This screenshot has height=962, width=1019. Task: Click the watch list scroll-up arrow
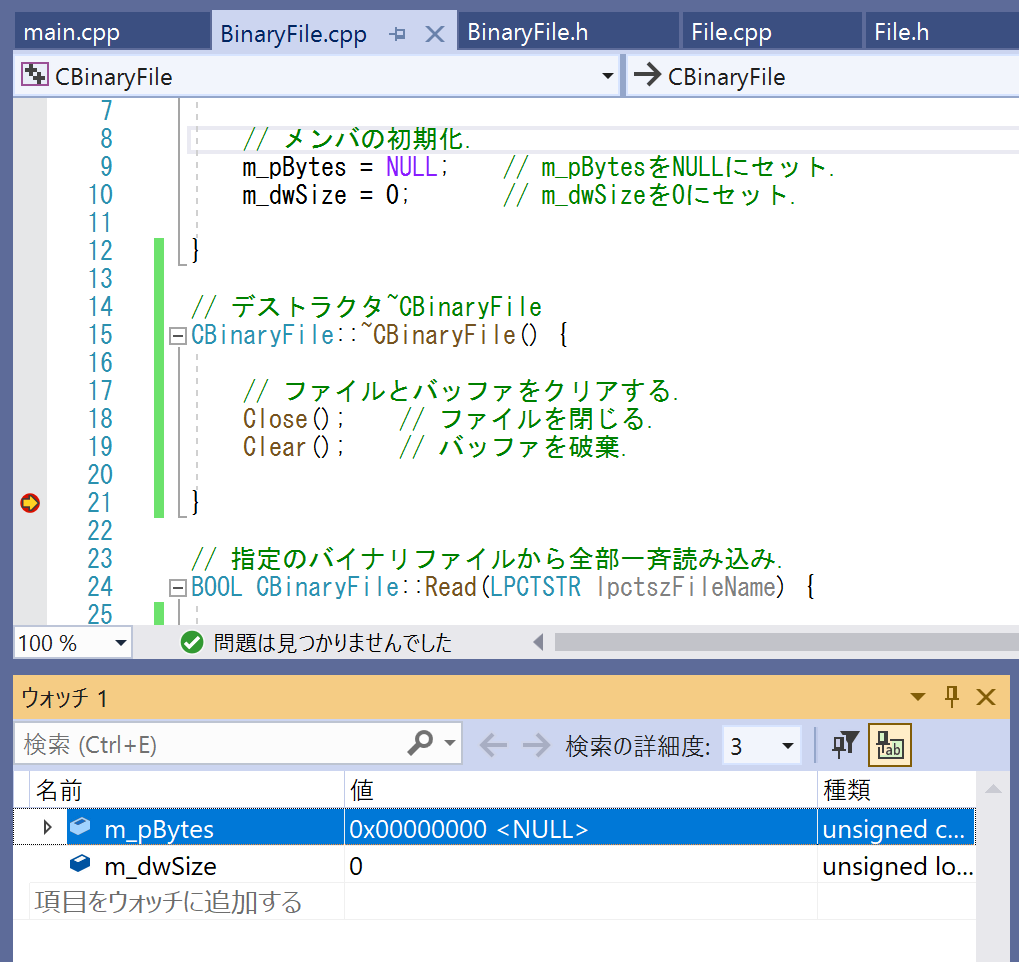[992, 789]
